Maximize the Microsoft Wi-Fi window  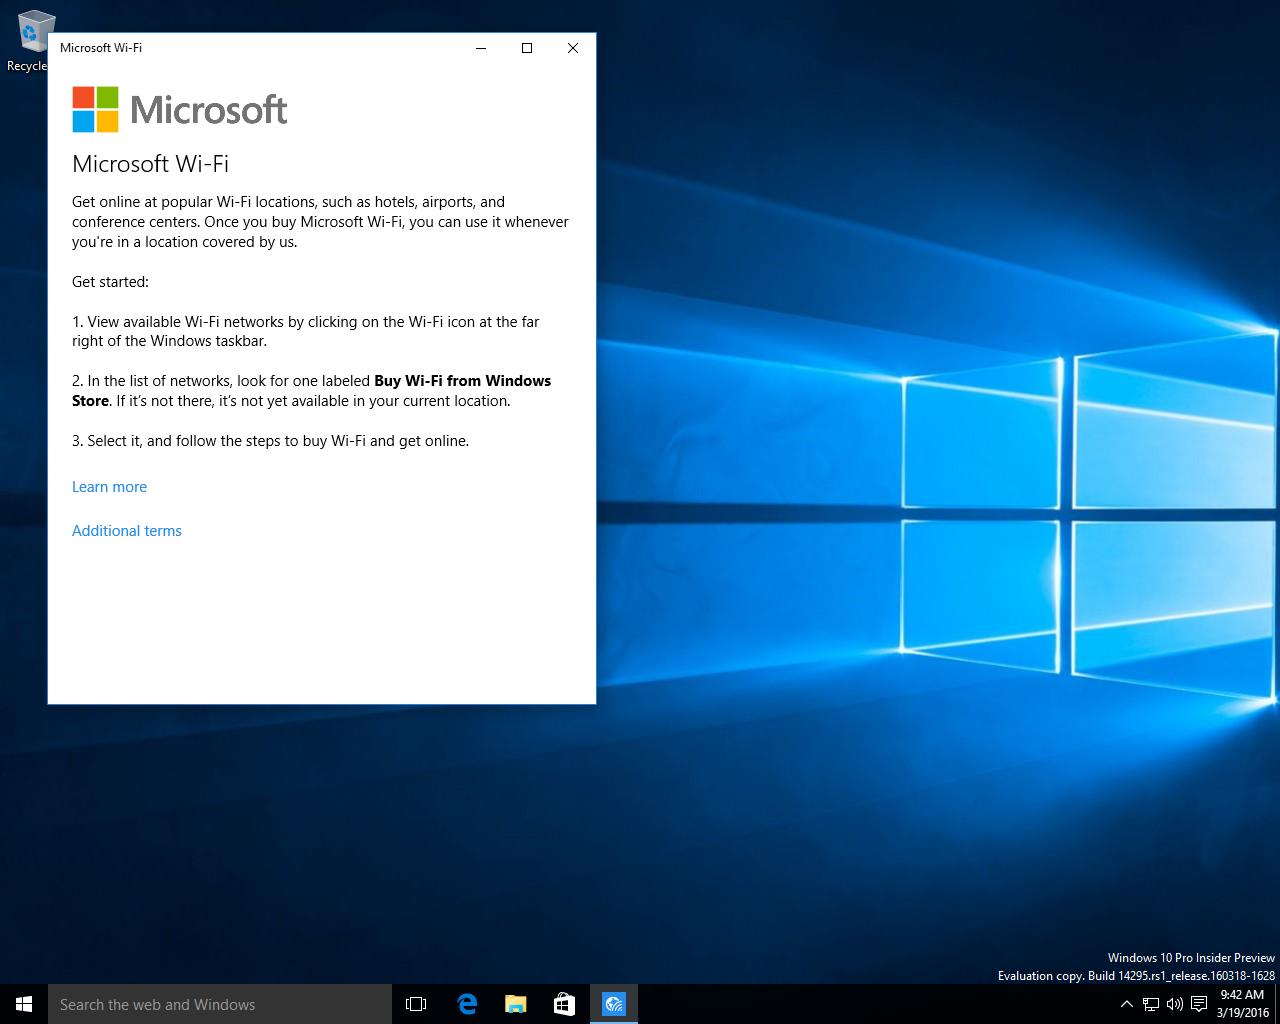(x=527, y=48)
